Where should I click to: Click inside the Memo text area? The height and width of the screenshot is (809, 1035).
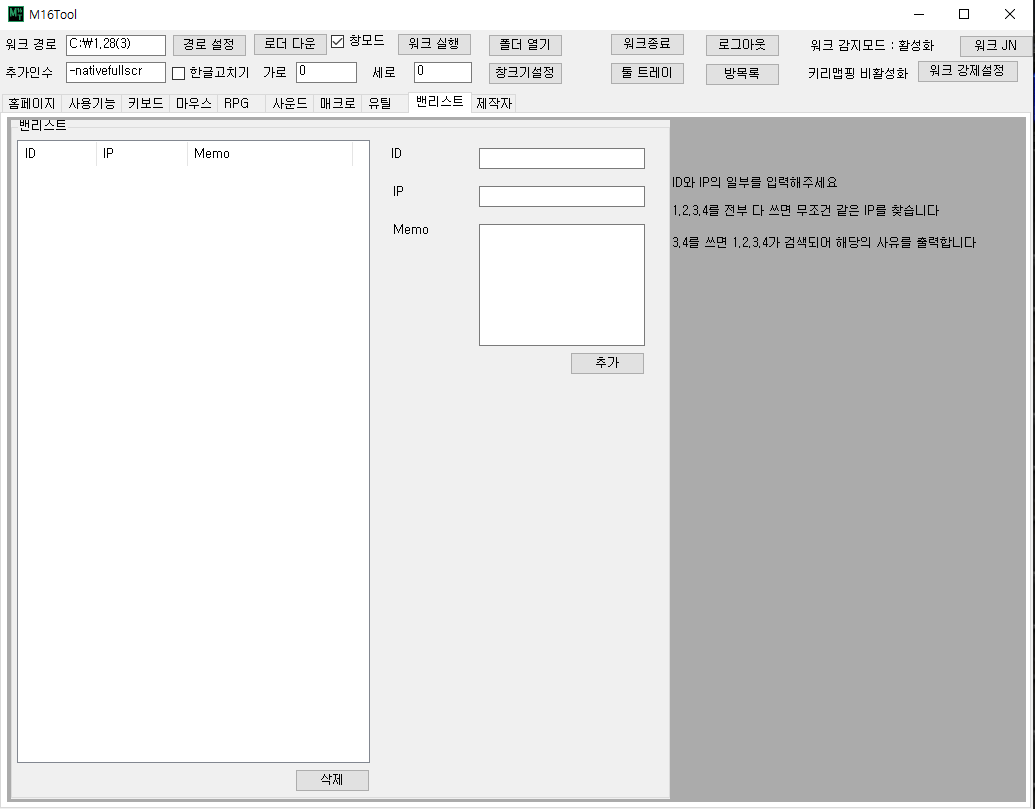(561, 285)
